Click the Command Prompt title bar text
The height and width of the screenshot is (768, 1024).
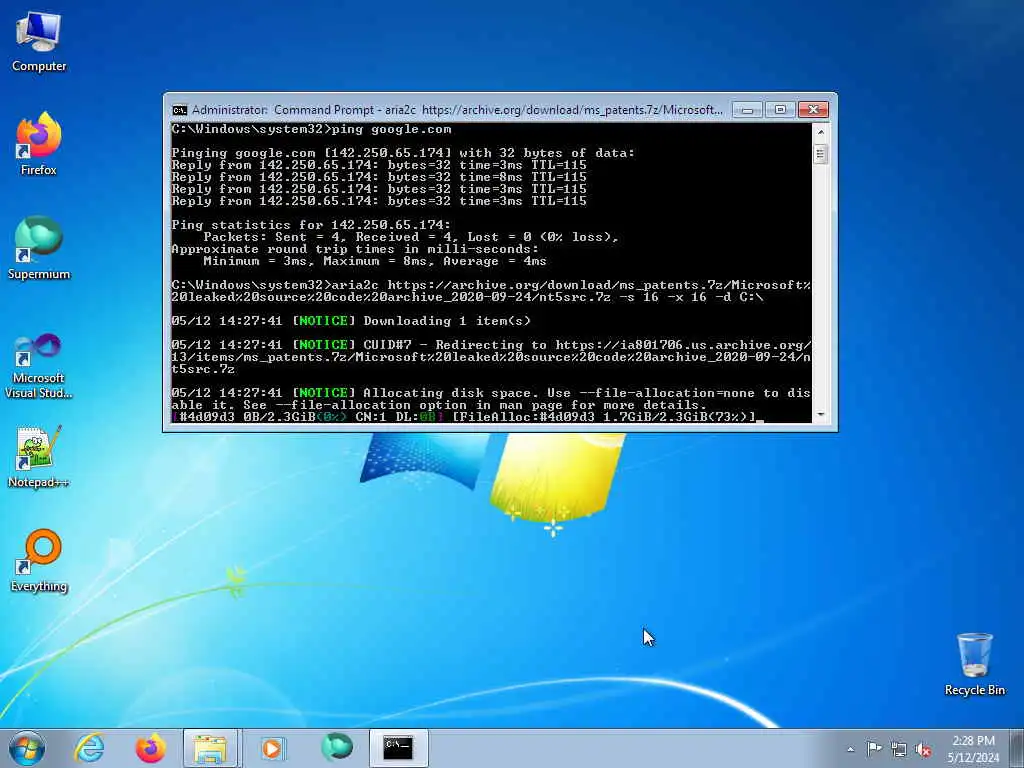pos(457,110)
